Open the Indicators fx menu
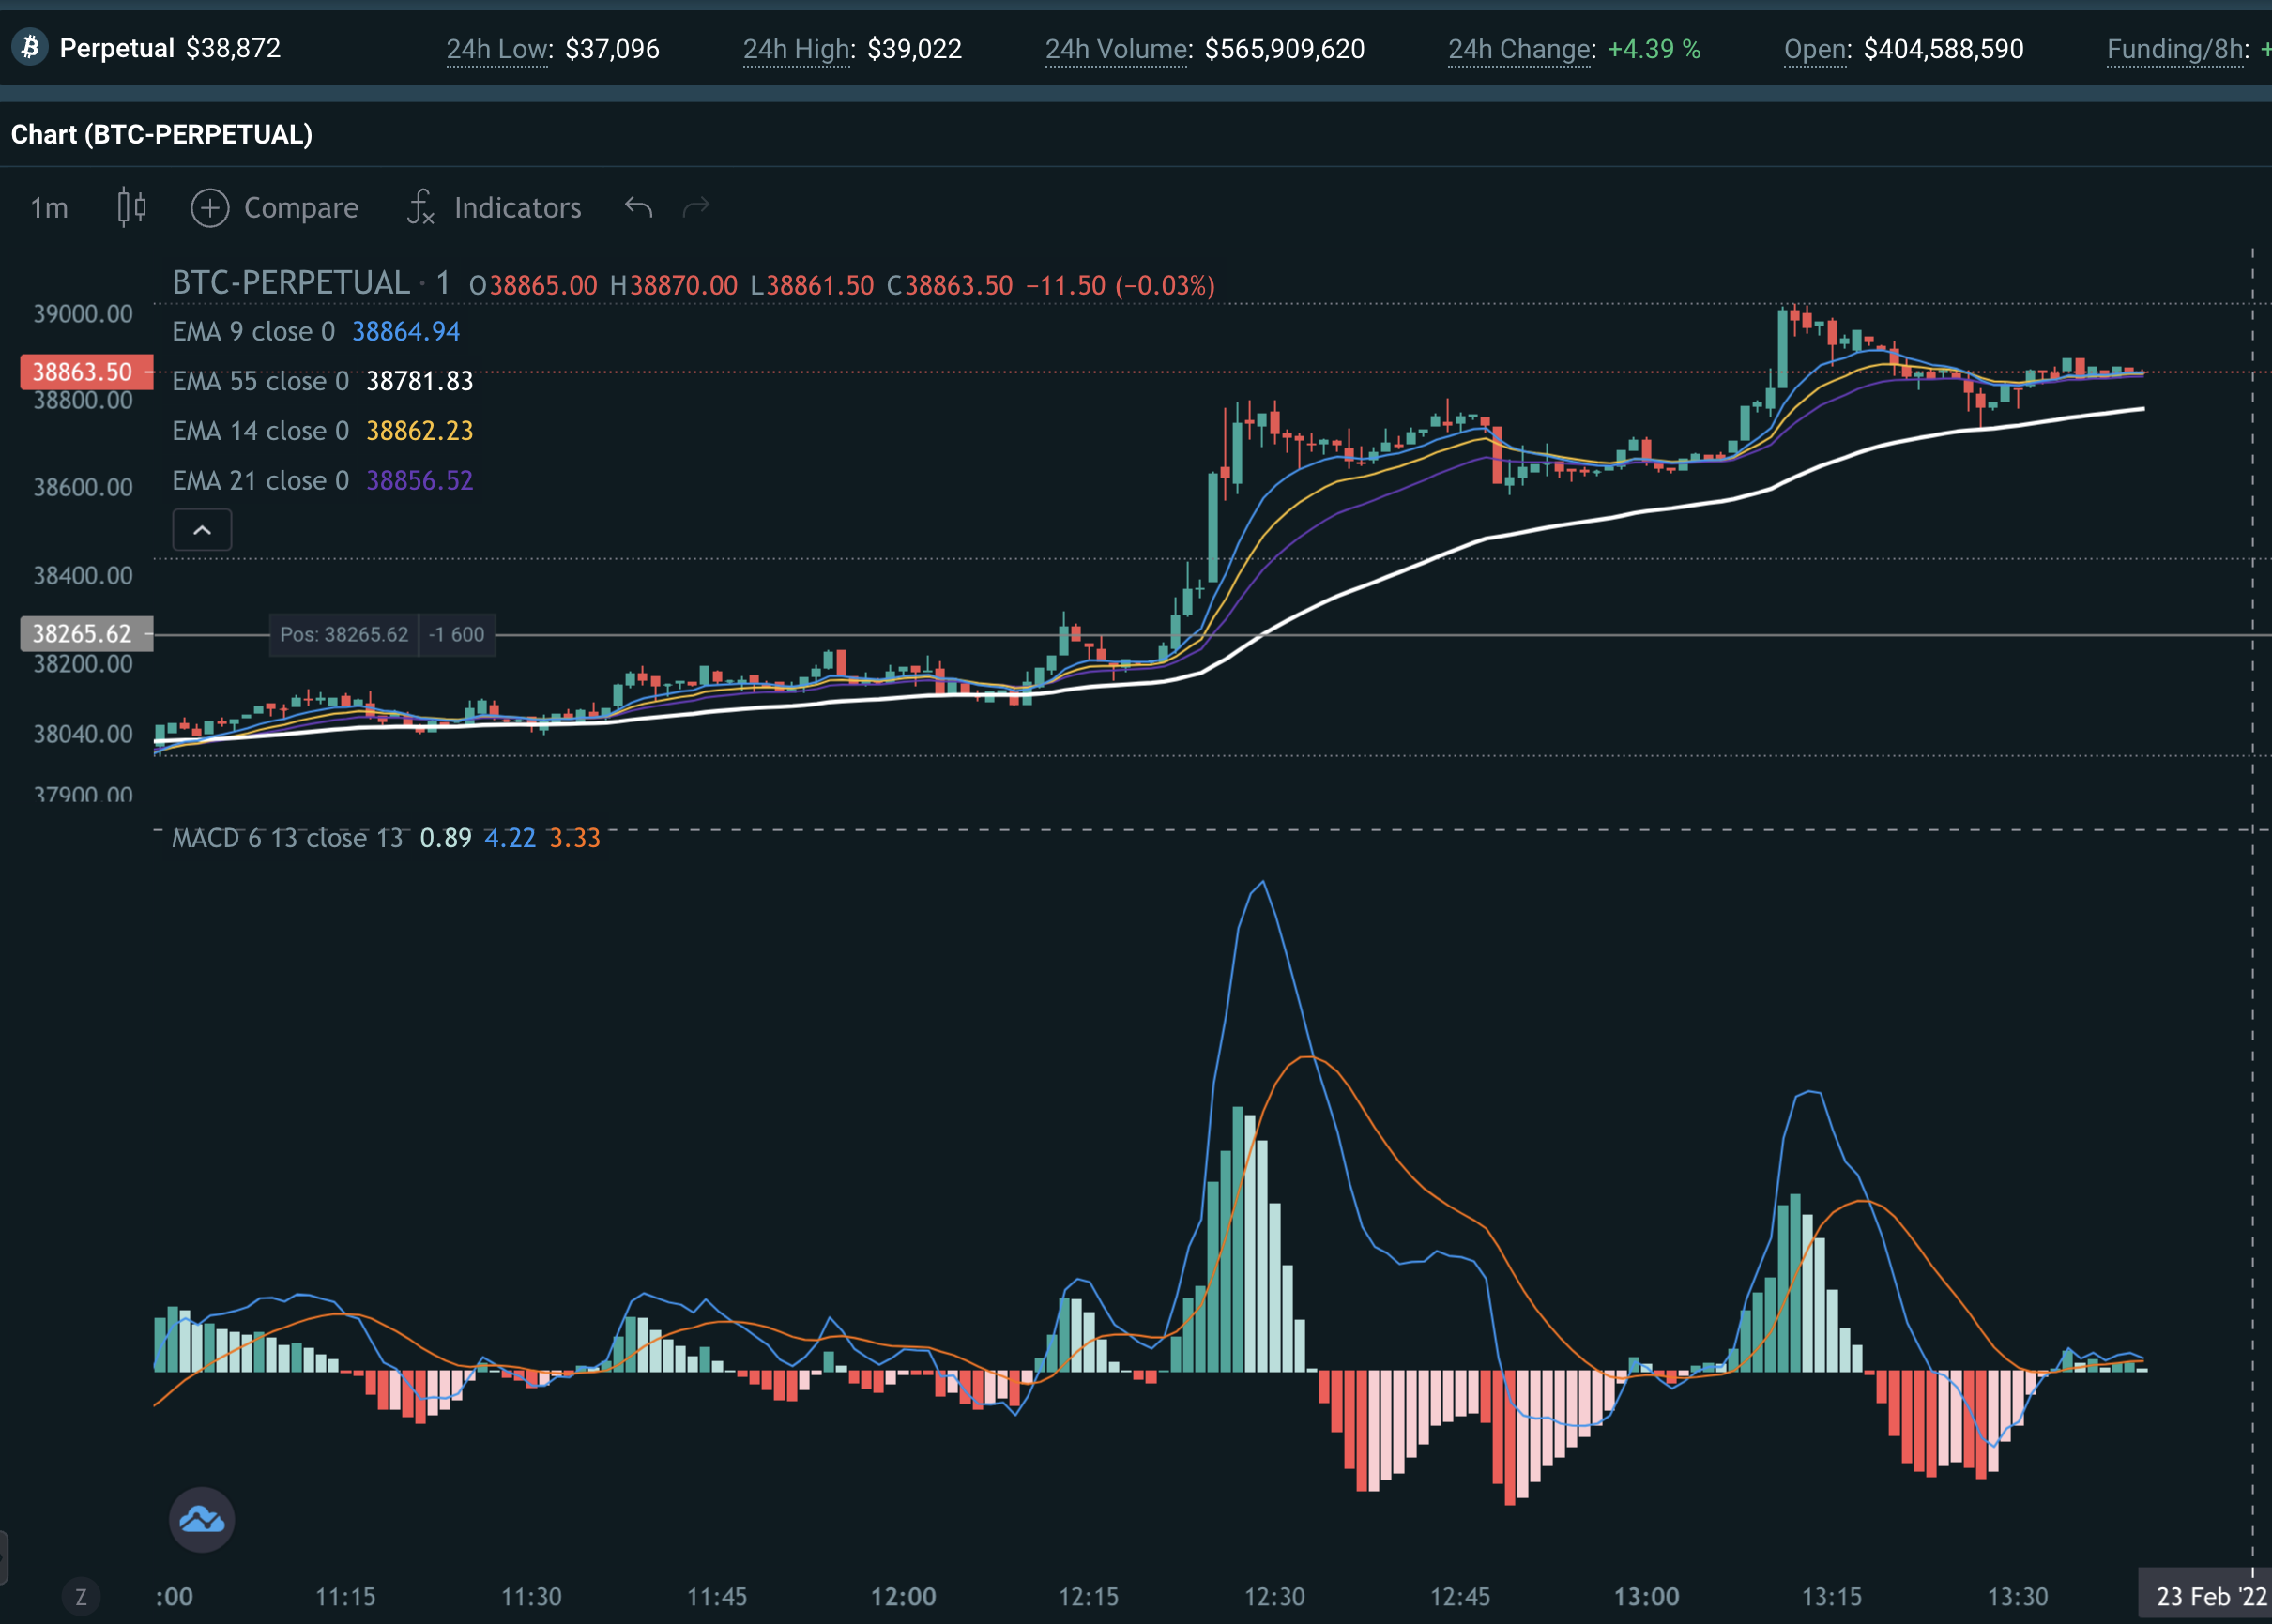The height and width of the screenshot is (1624, 2272). tap(420, 207)
